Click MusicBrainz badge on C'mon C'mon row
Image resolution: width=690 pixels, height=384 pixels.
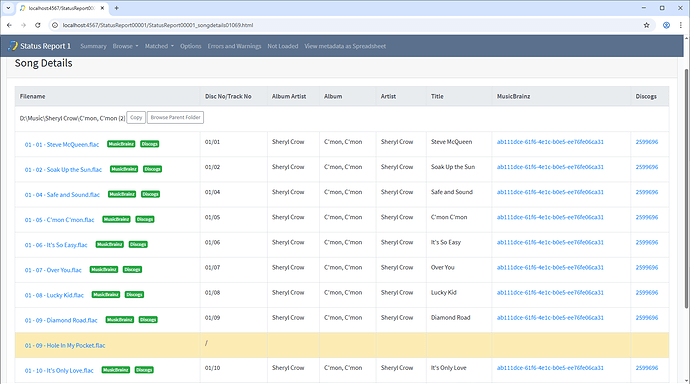(x=116, y=219)
